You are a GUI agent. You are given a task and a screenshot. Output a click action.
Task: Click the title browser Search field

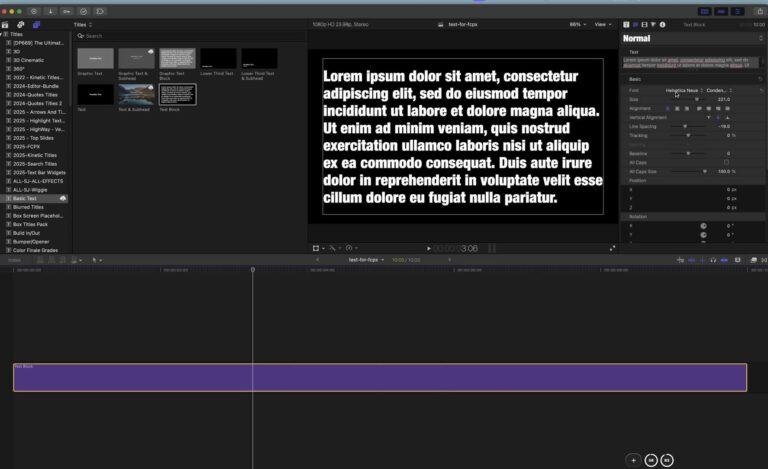(x=190, y=36)
